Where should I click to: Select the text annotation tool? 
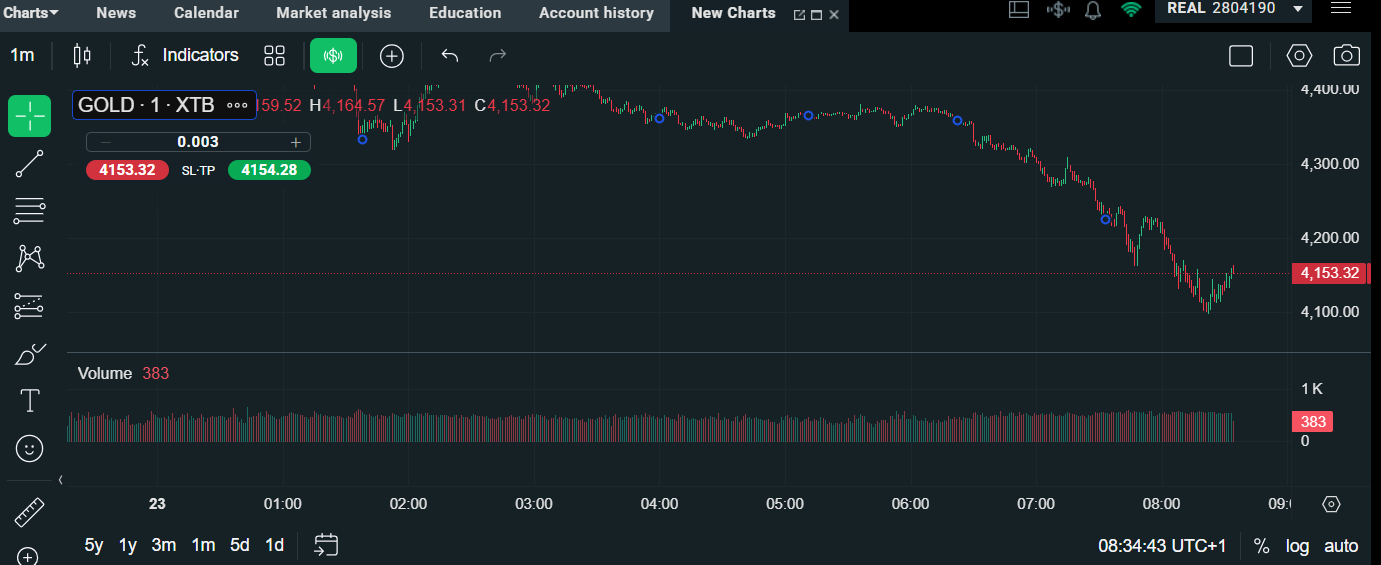pos(30,401)
